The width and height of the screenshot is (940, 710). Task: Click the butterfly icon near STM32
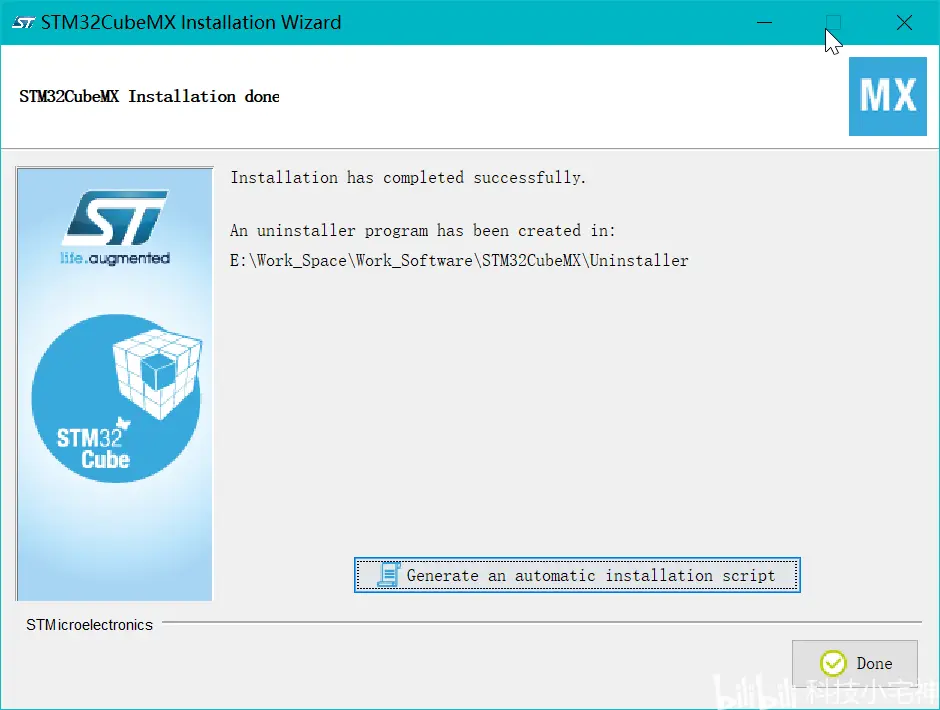pos(123,423)
